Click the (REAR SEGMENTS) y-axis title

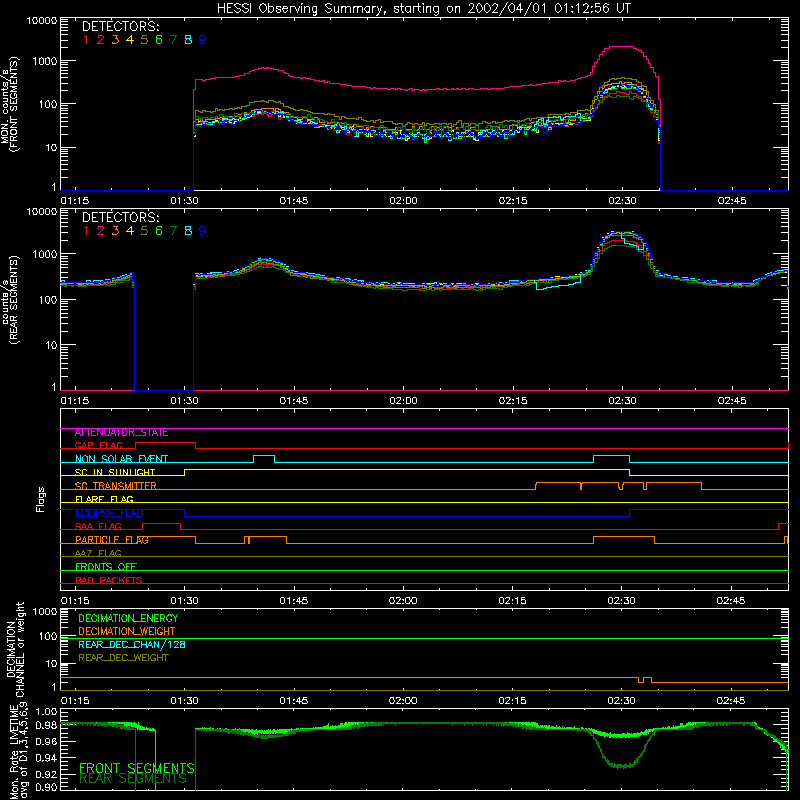coord(14,299)
